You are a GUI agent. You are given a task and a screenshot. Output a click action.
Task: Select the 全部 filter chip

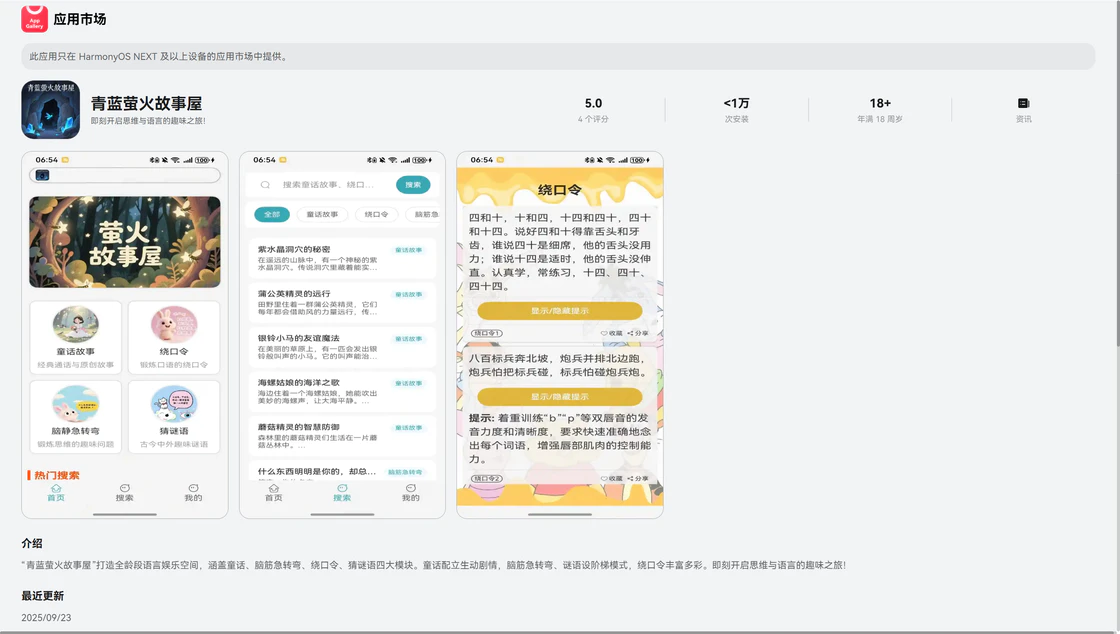272,214
